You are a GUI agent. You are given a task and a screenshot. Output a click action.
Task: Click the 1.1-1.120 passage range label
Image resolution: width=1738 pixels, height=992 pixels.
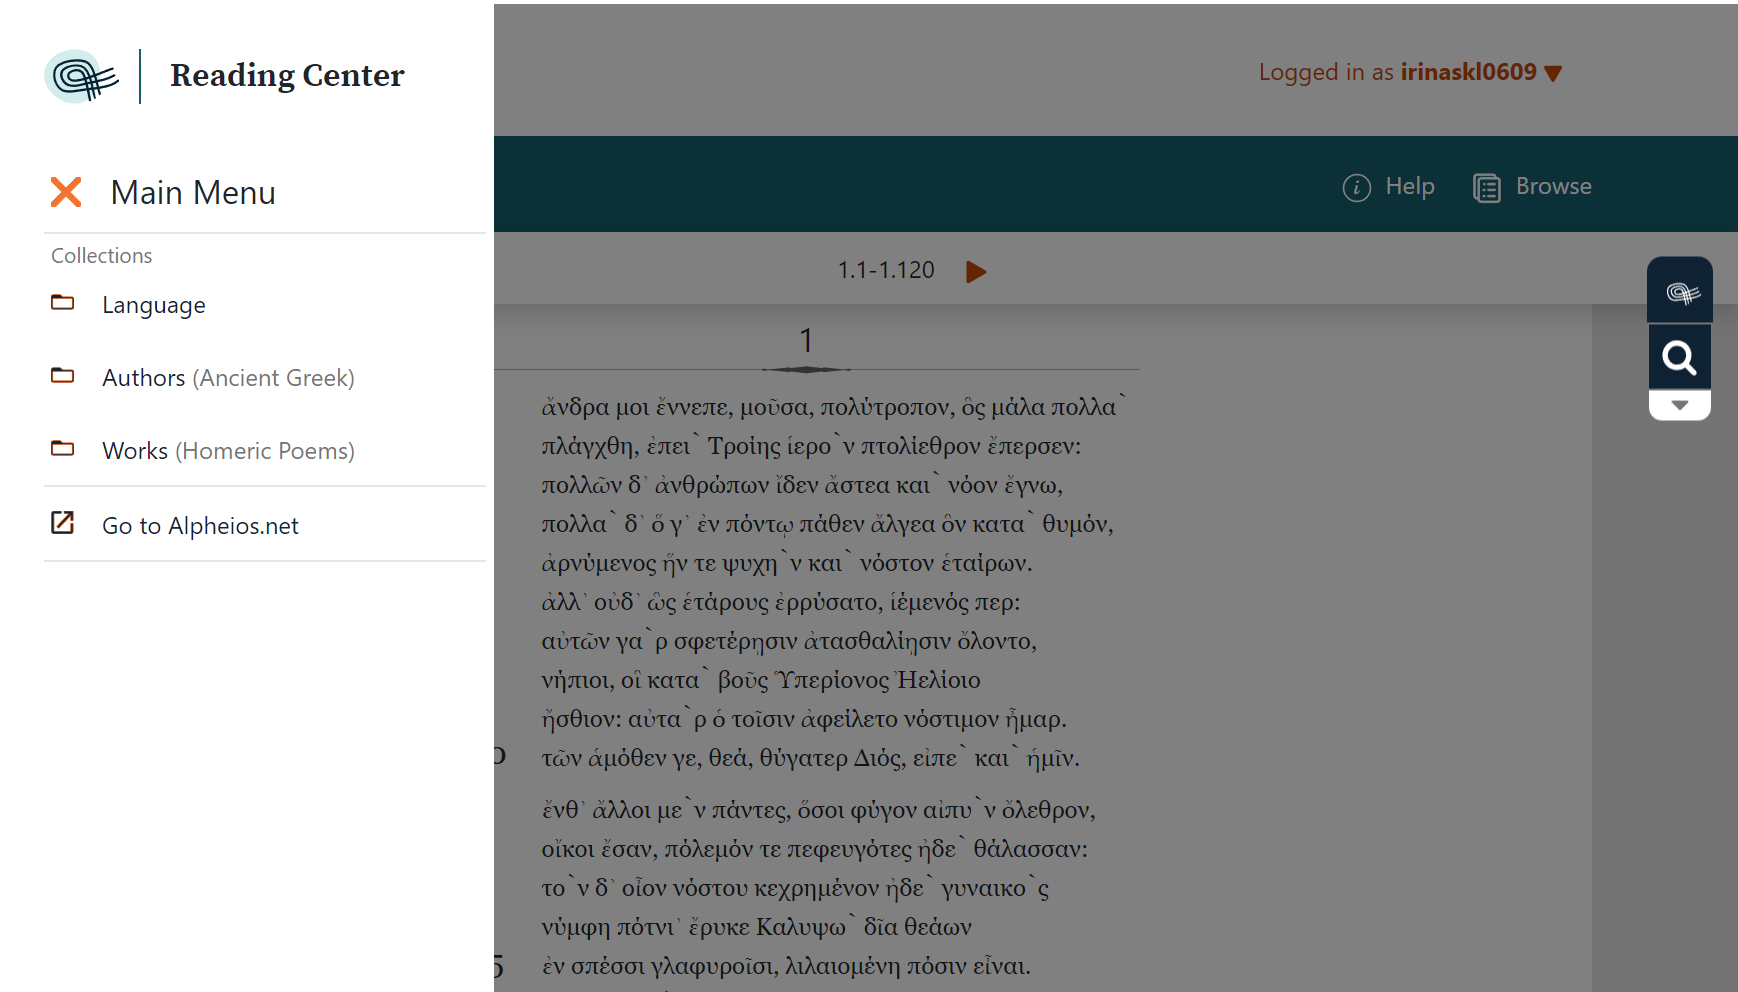click(885, 269)
